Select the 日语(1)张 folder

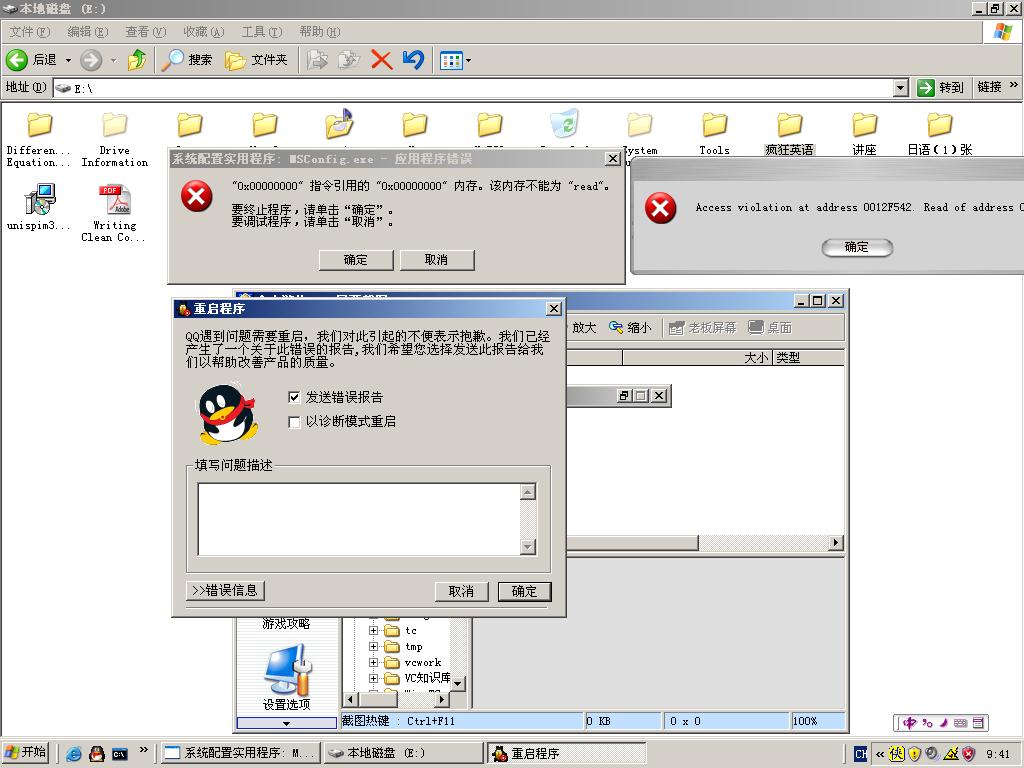[x=940, y=133]
